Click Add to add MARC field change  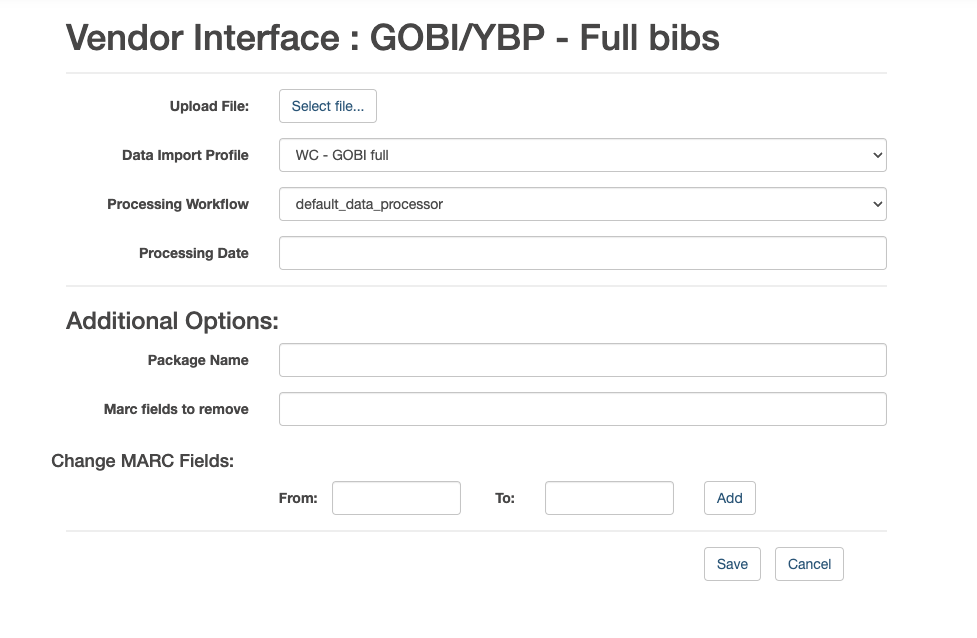point(730,498)
